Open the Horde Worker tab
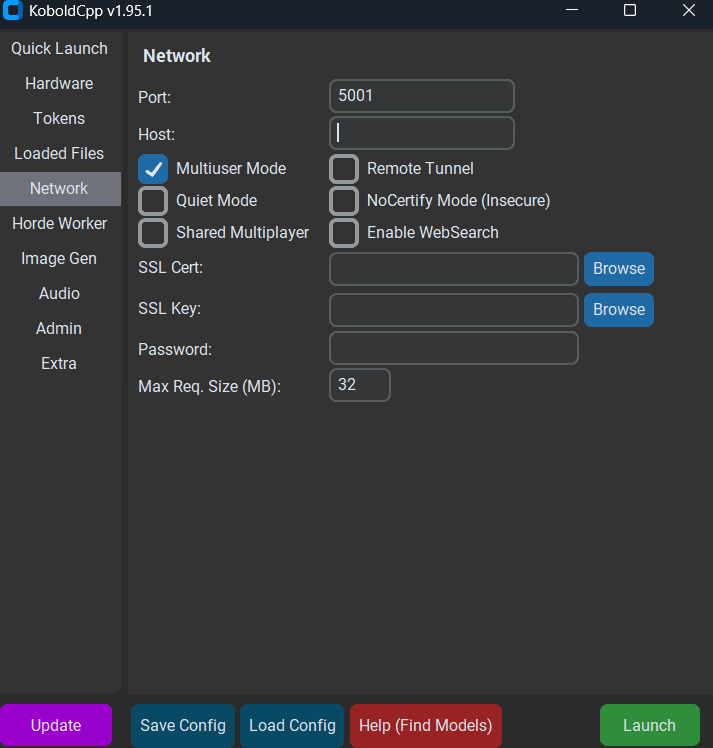Image resolution: width=713 pixels, height=748 pixels. coord(59,223)
